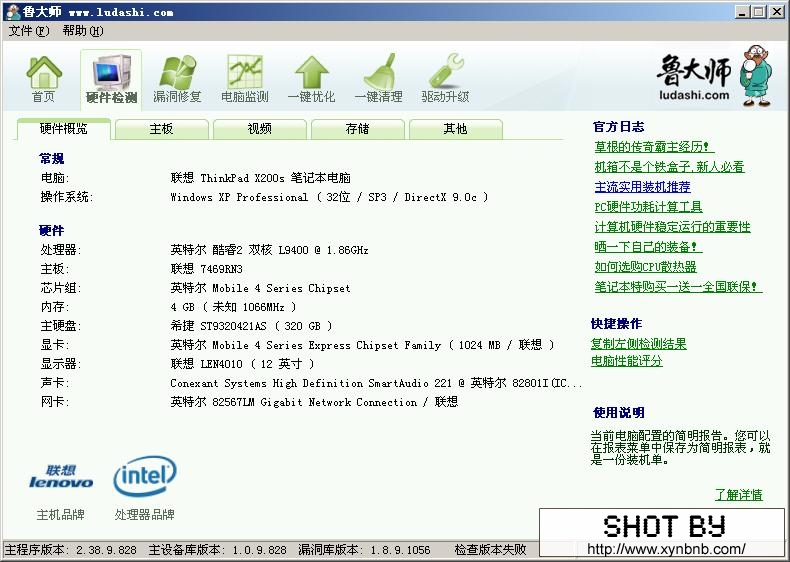Click display value 联想 LEN4010

[242, 364]
